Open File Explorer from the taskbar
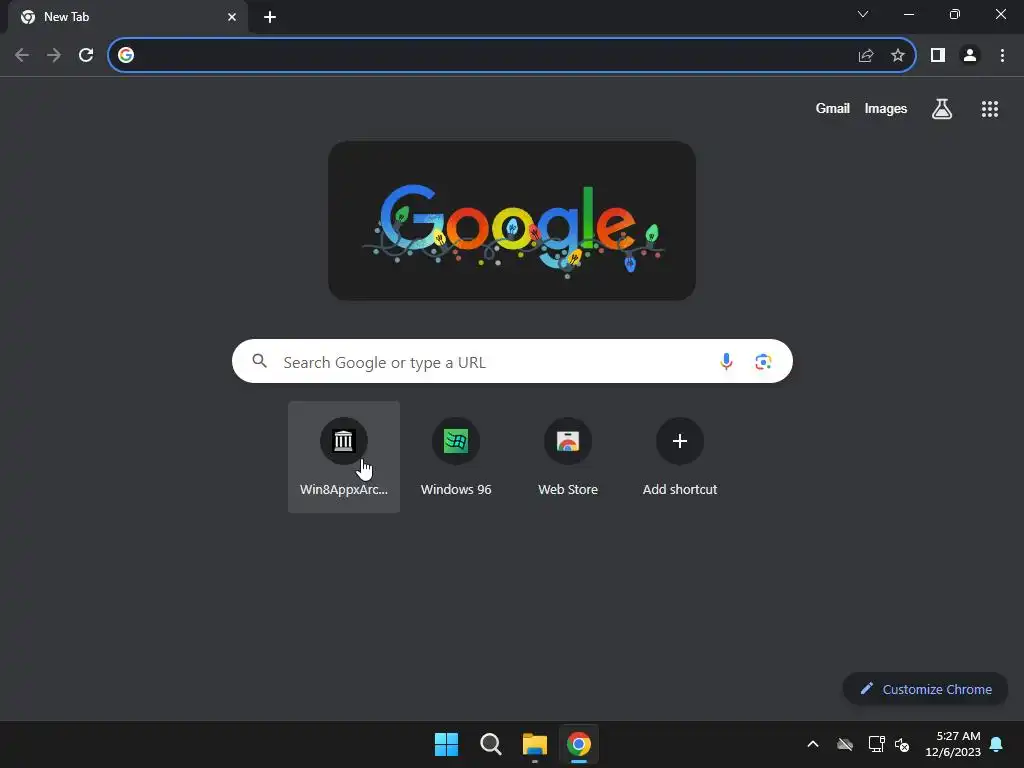1024x768 pixels. (x=535, y=744)
